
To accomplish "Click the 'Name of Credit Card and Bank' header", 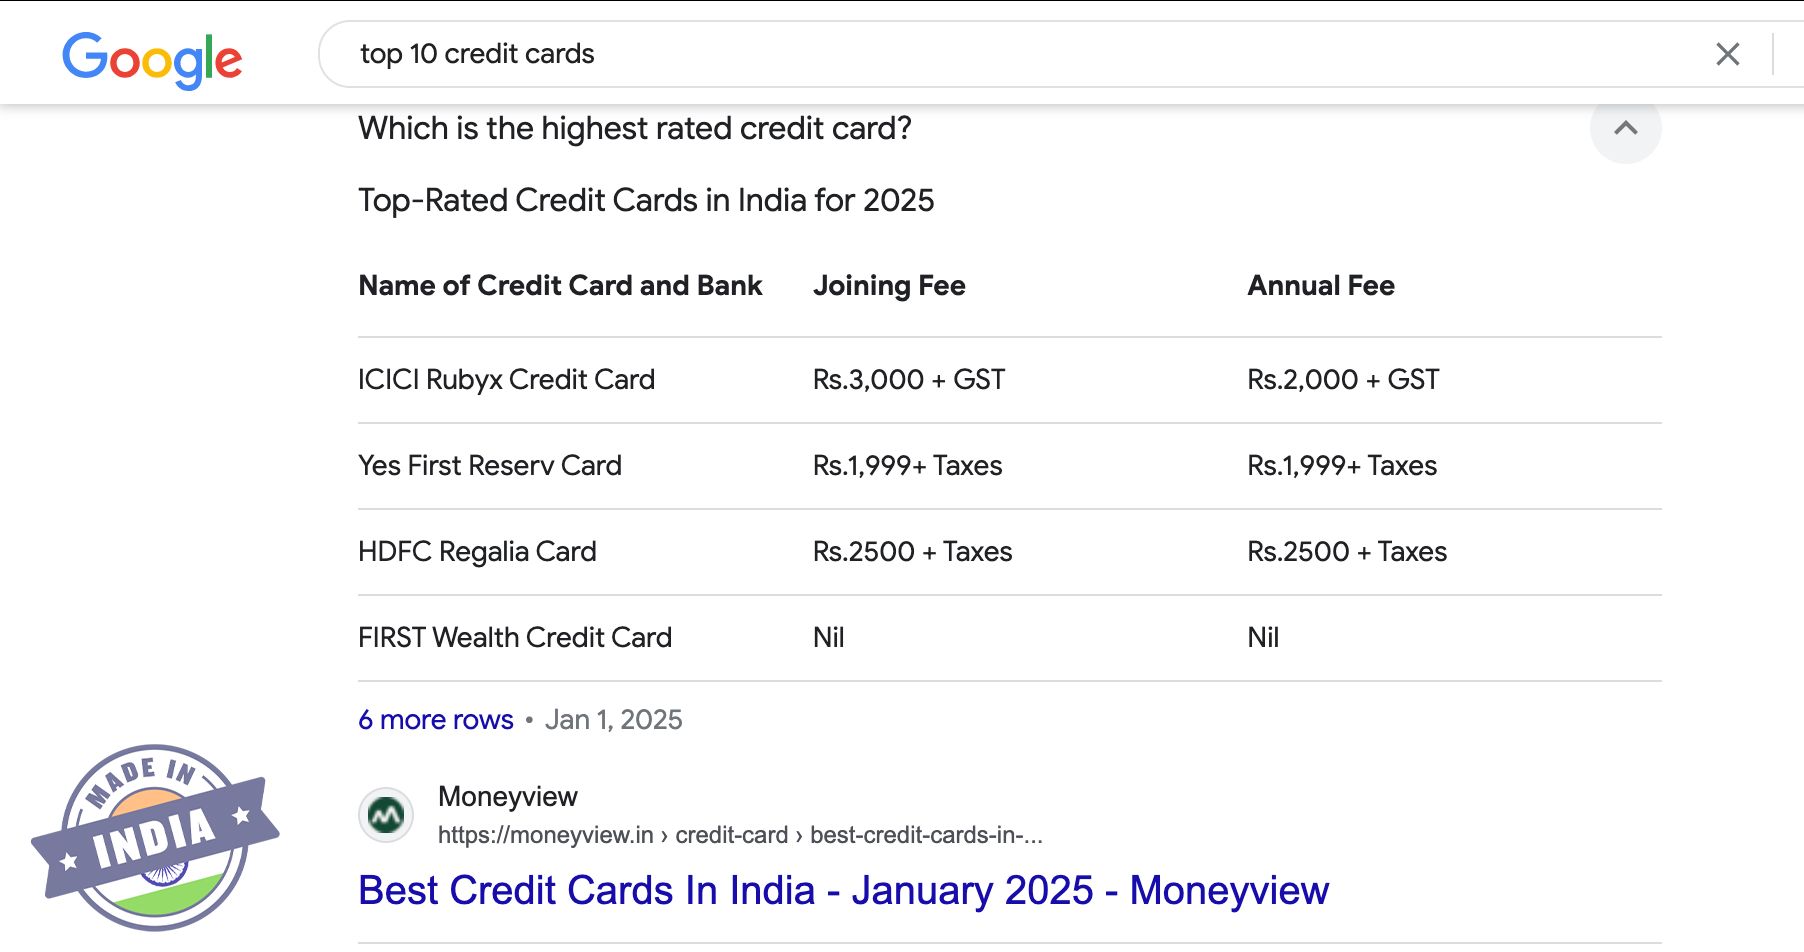I will point(560,286).
